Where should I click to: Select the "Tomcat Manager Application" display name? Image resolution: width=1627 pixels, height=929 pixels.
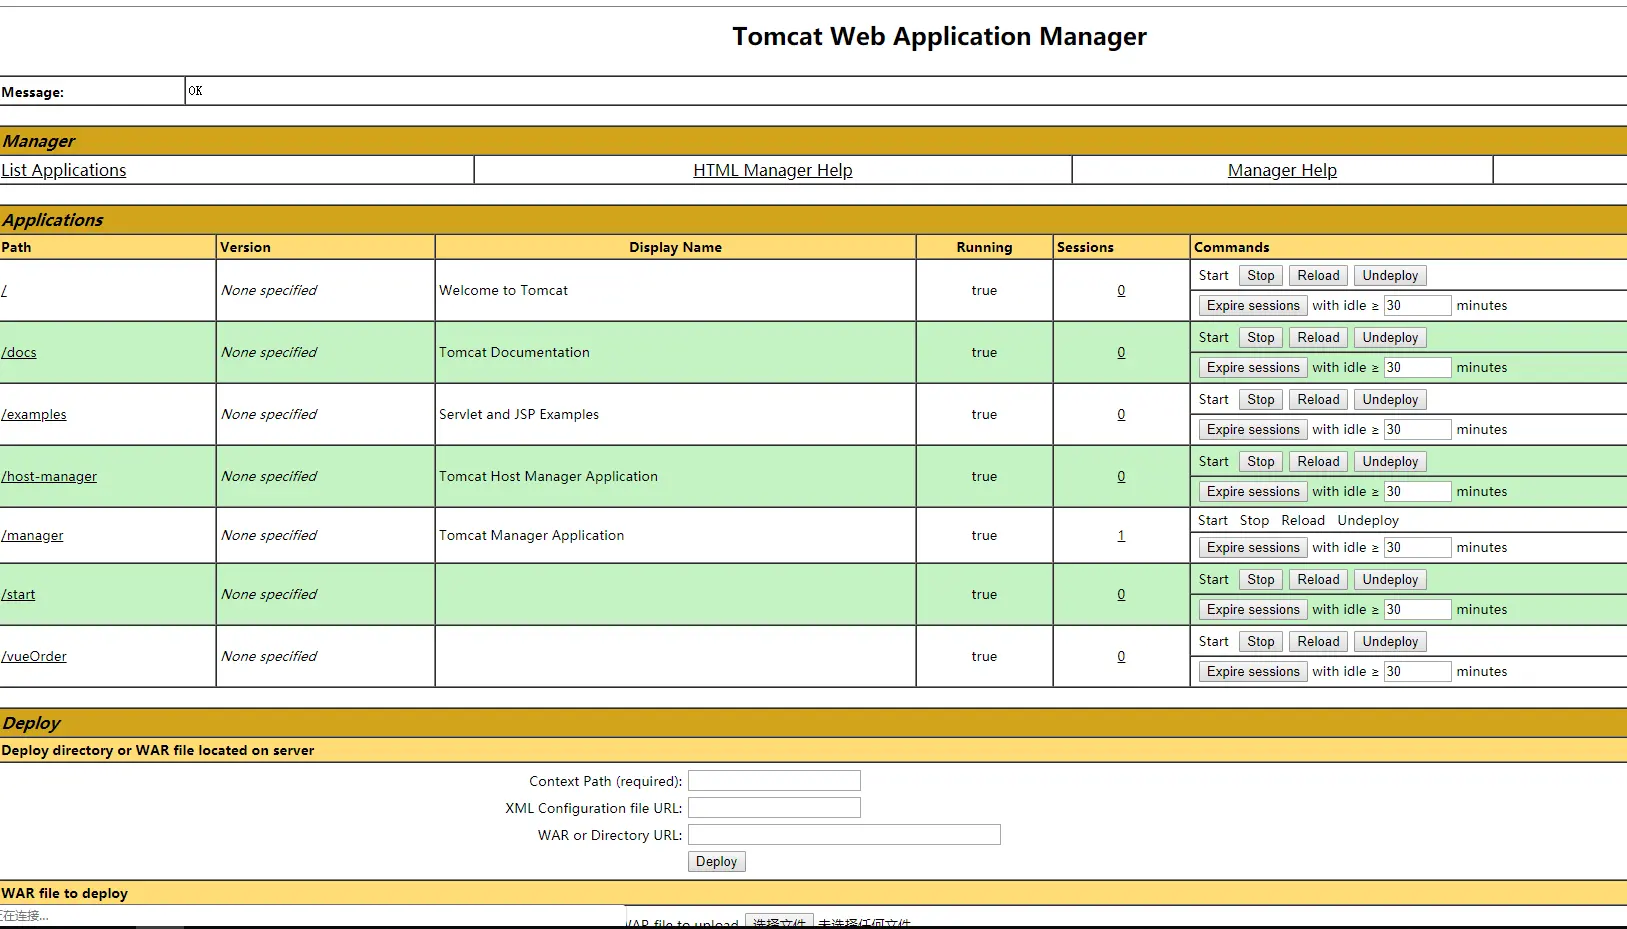pyautogui.click(x=531, y=536)
